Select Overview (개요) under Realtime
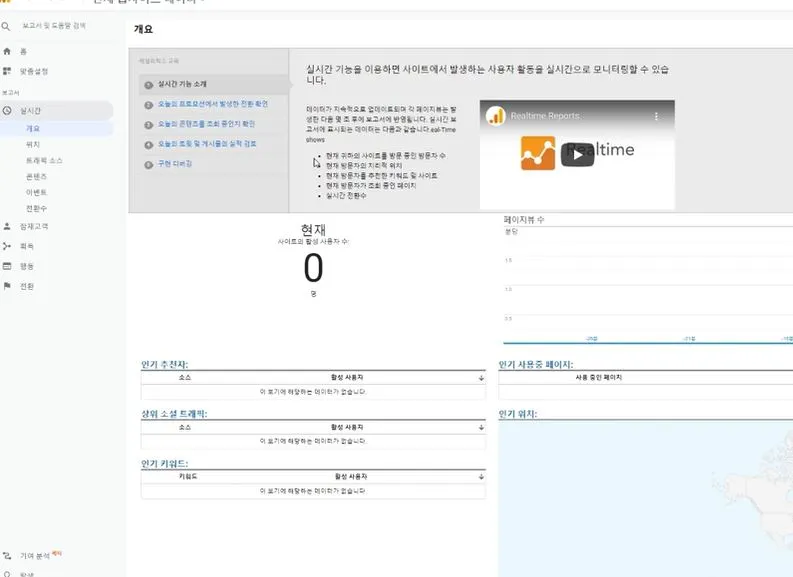The width and height of the screenshot is (793, 577). point(33,128)
